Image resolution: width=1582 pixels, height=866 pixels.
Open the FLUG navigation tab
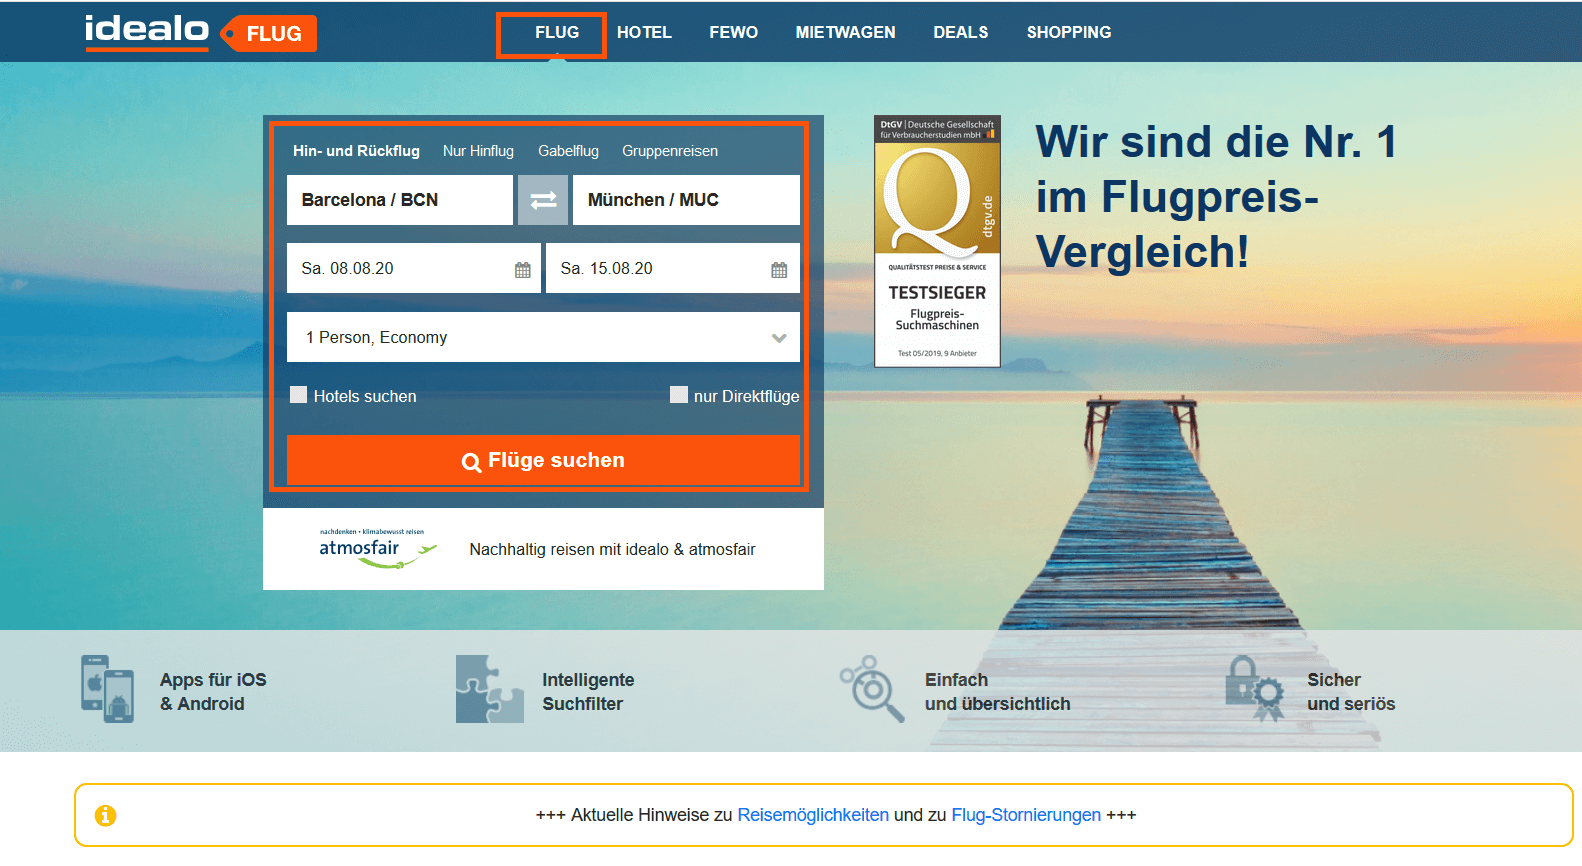[557, 33]
